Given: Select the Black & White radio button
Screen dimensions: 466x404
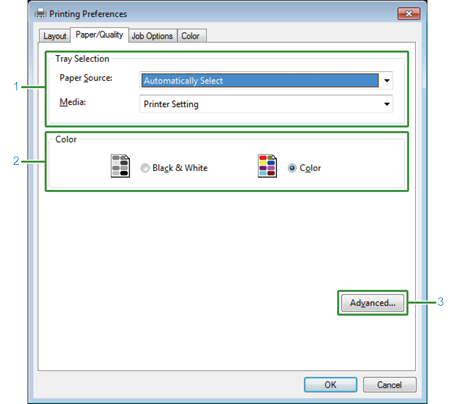Looking at the screenshot, I should point(145,168).
